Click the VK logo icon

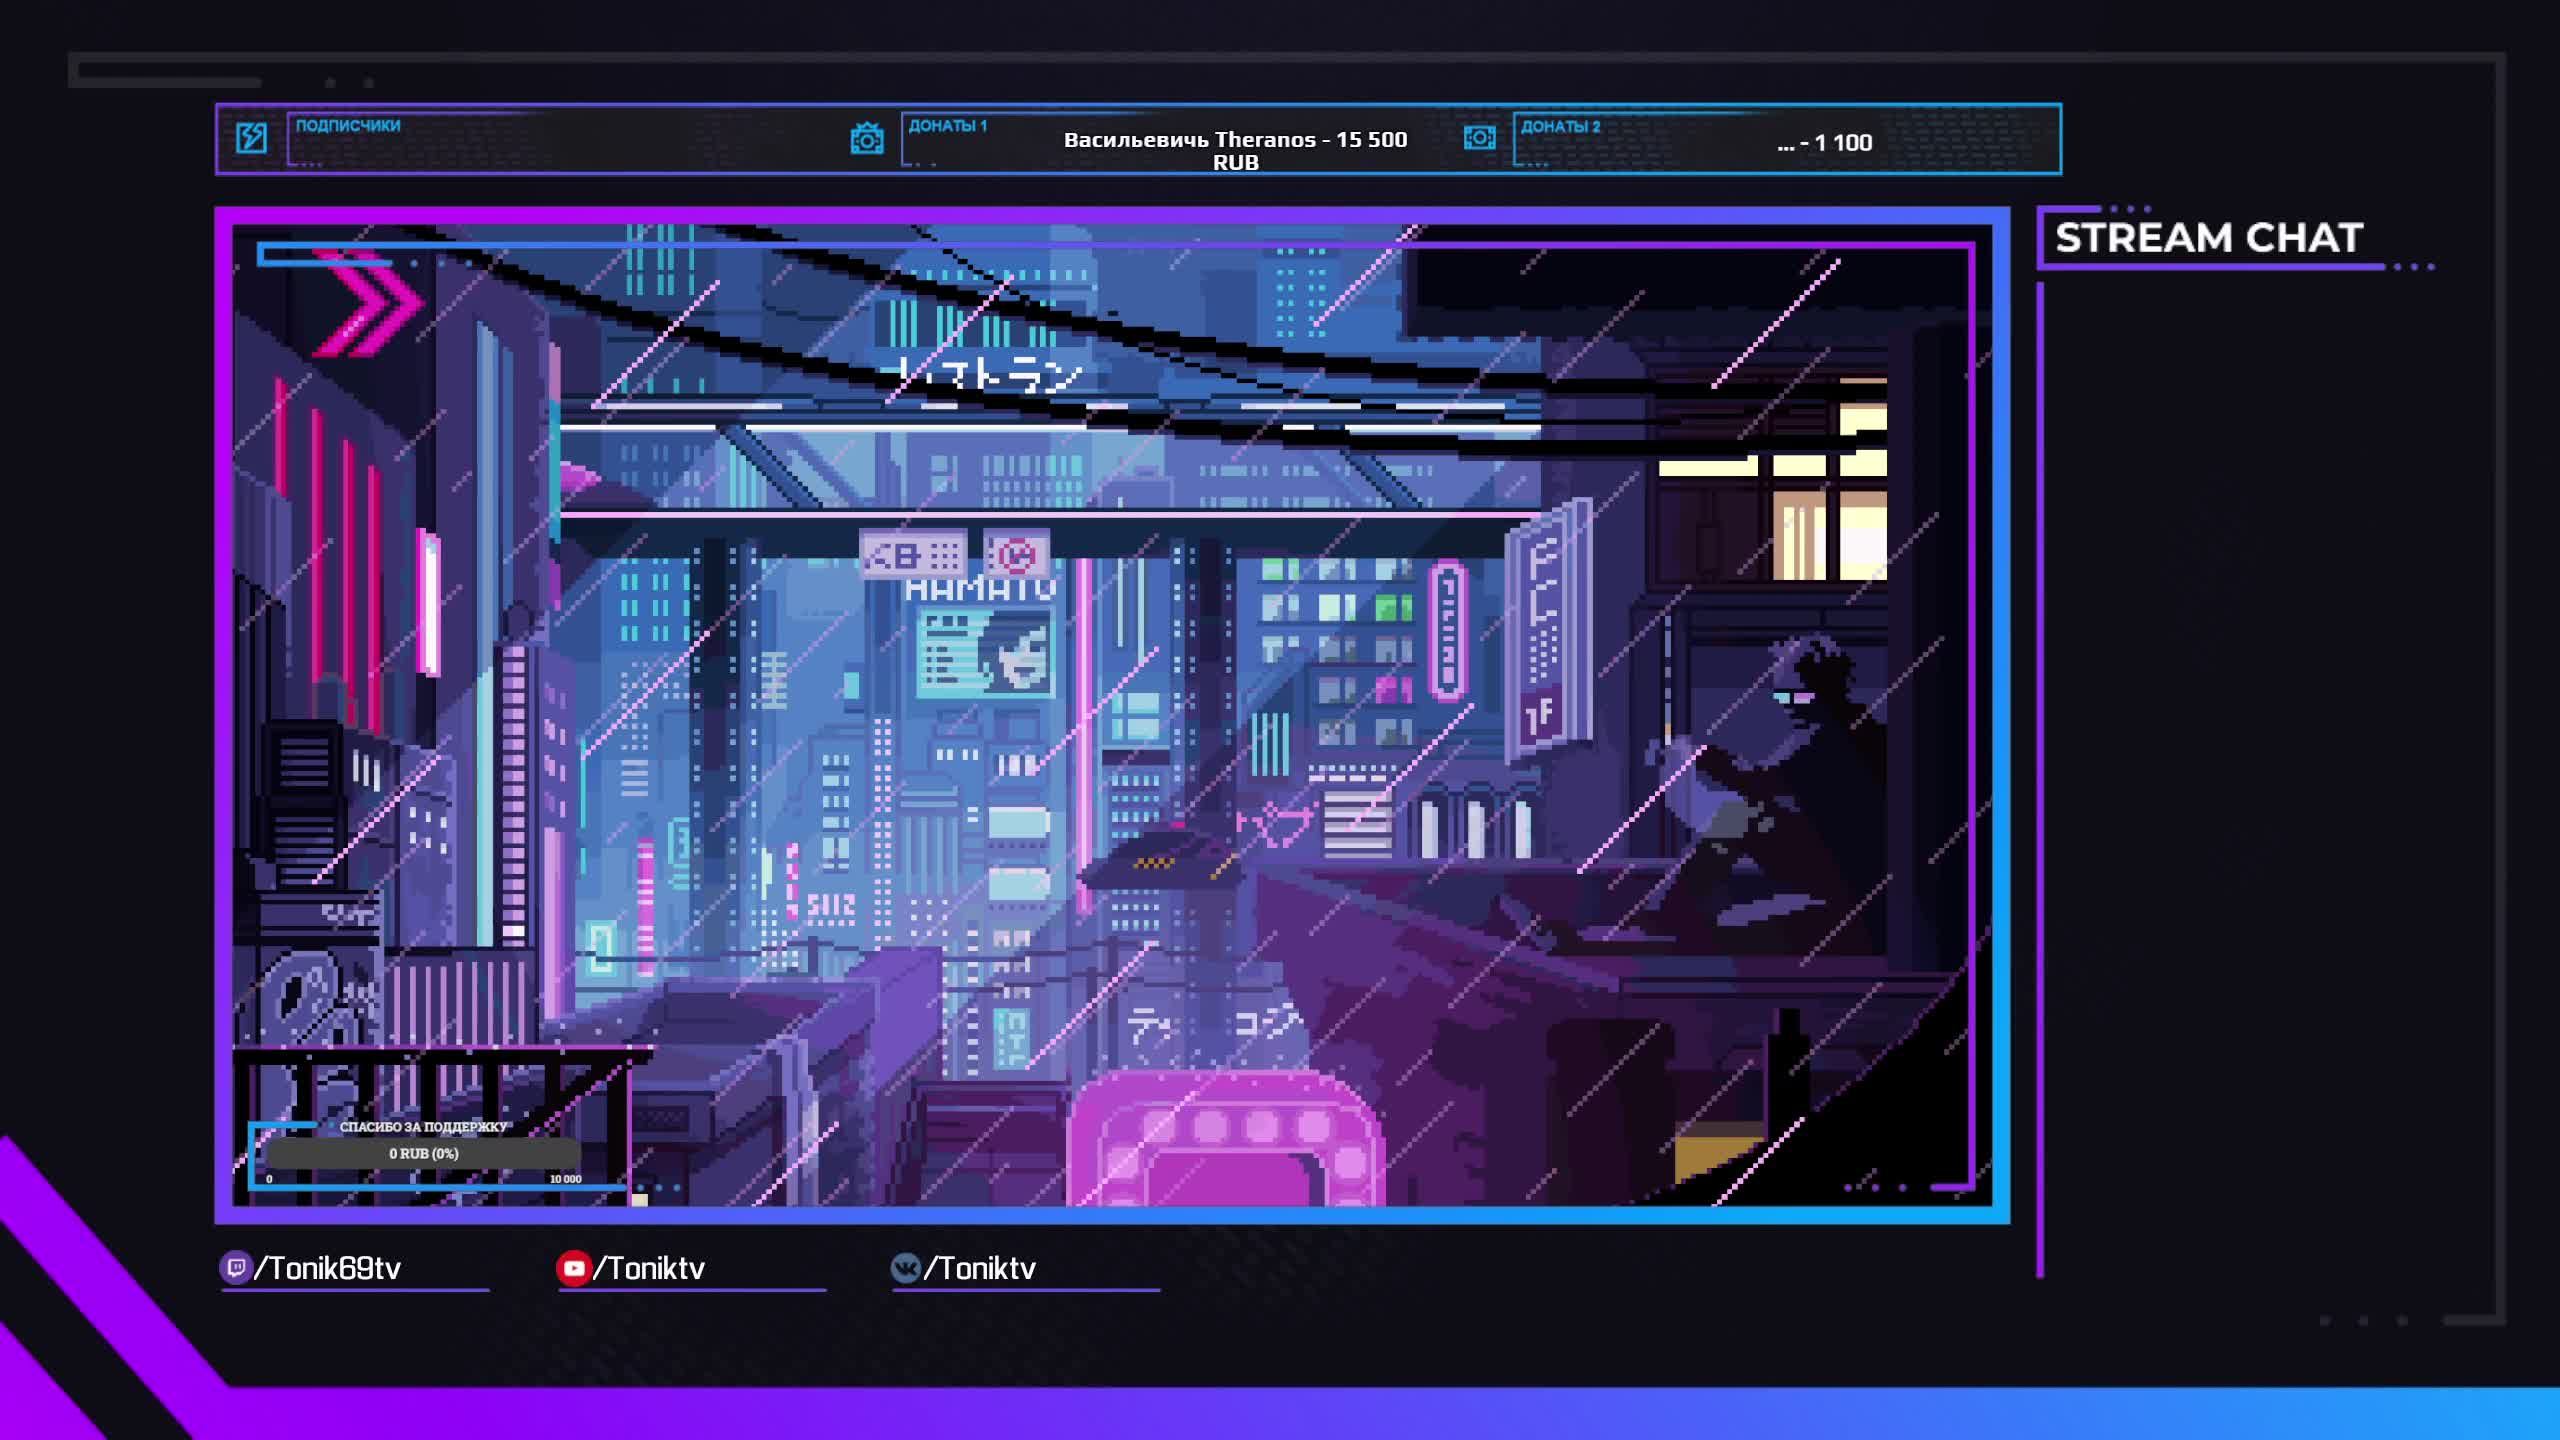click(905, 1268)
